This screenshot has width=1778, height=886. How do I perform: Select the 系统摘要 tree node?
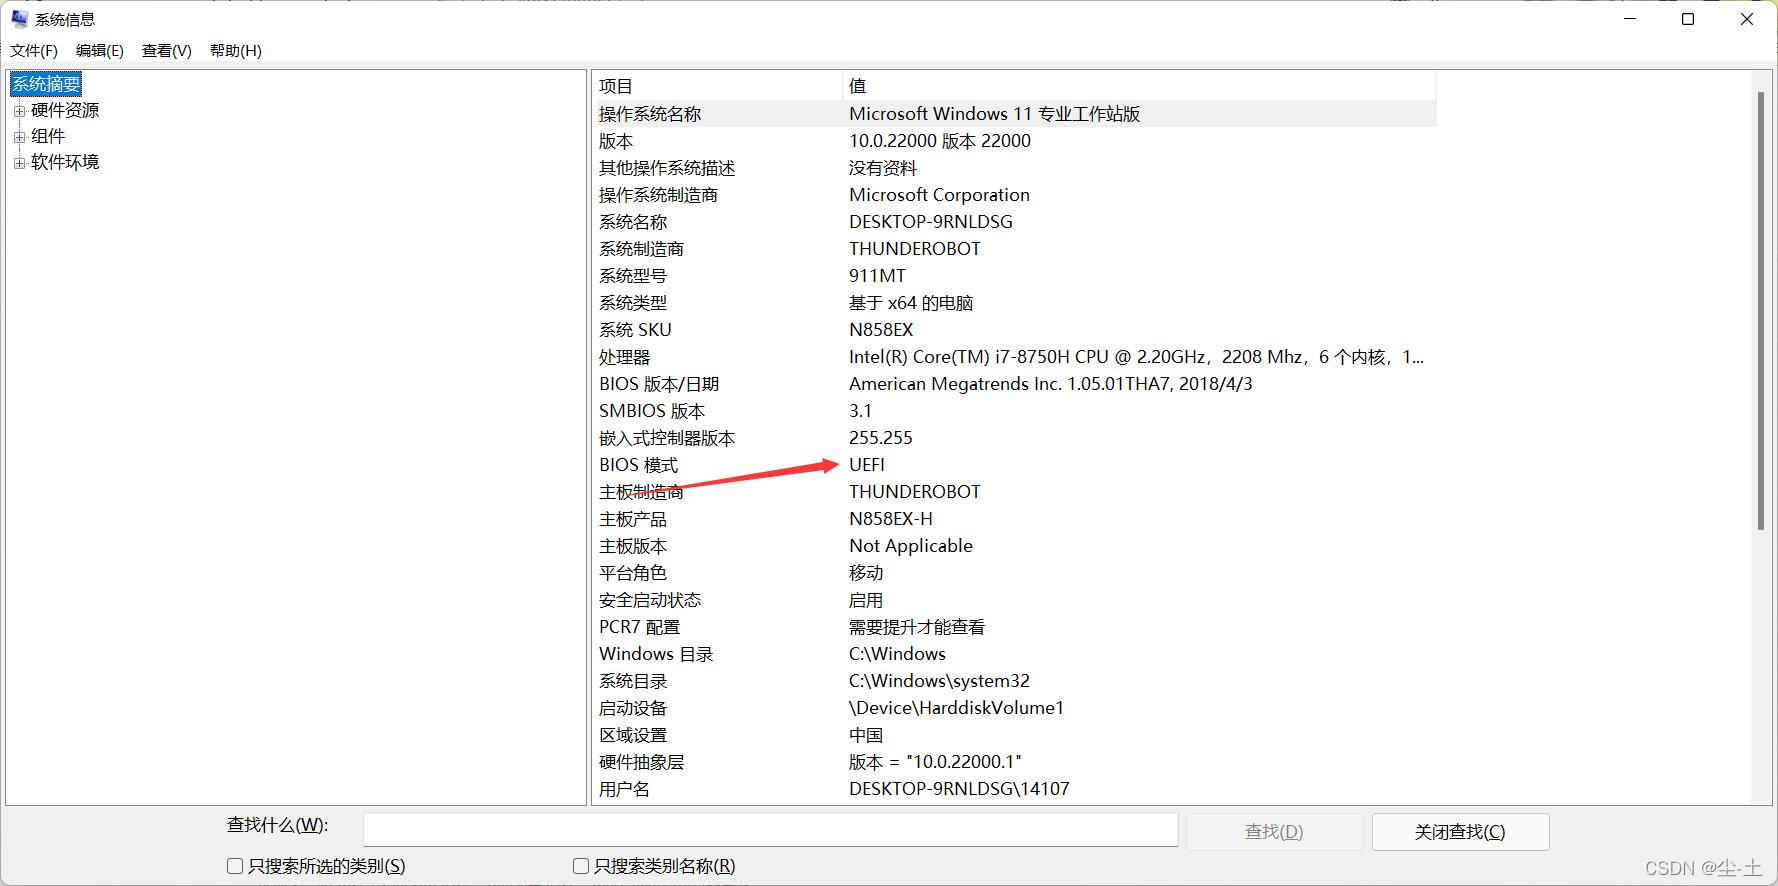pyautogui.click(x=46, y=84)
